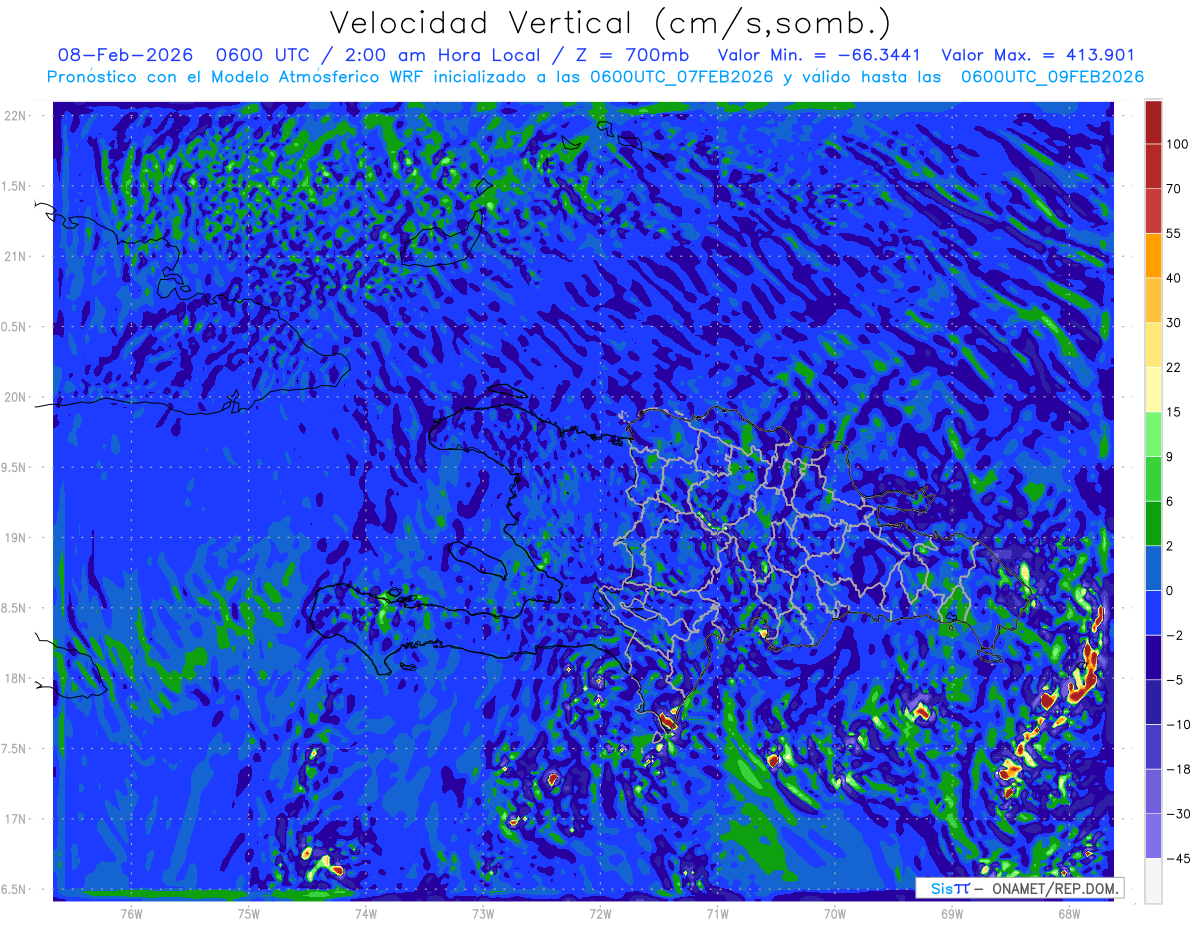The image size is (1200, 927).
Task: Click the '22N' latitude label
Action: click(15, 115)
